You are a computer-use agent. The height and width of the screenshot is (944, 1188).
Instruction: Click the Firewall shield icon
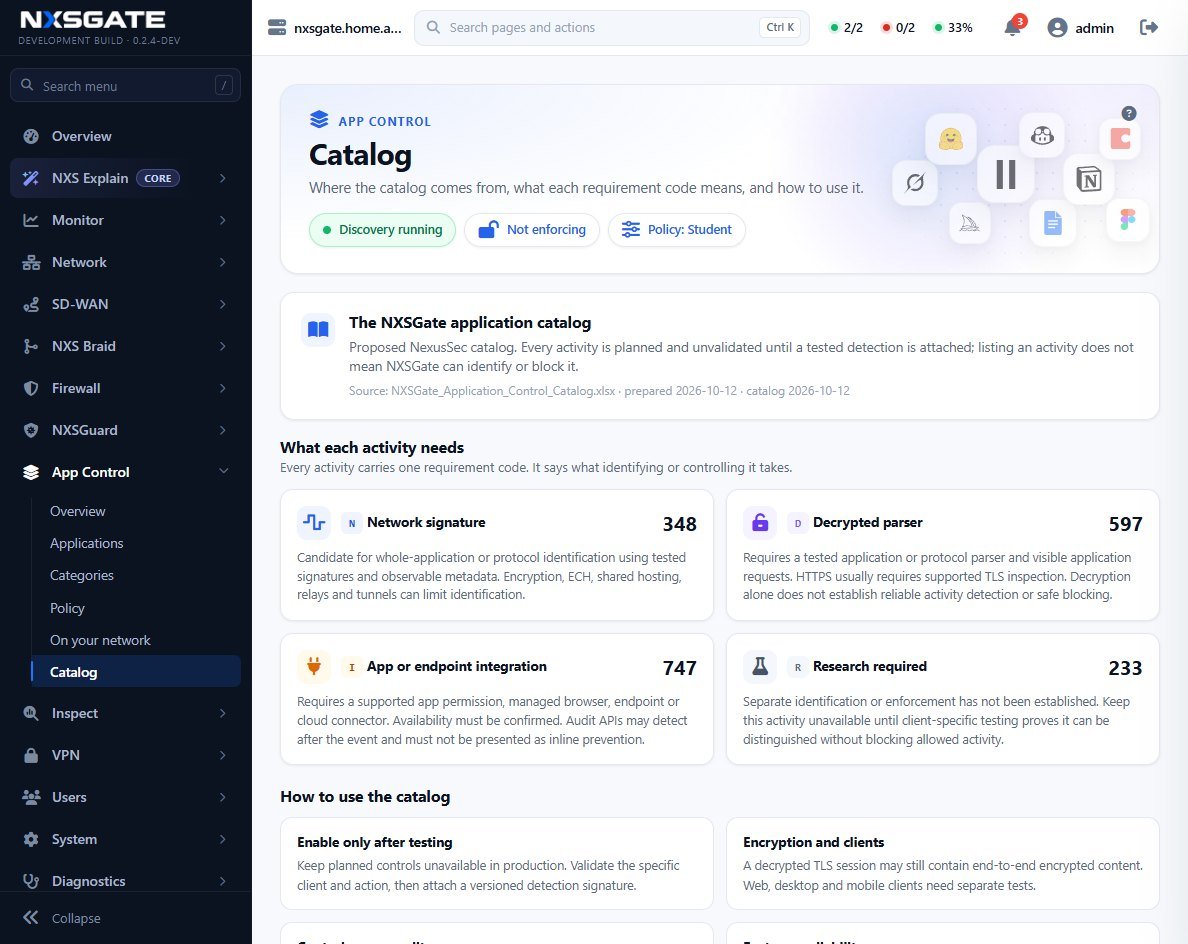coord(31,389)
